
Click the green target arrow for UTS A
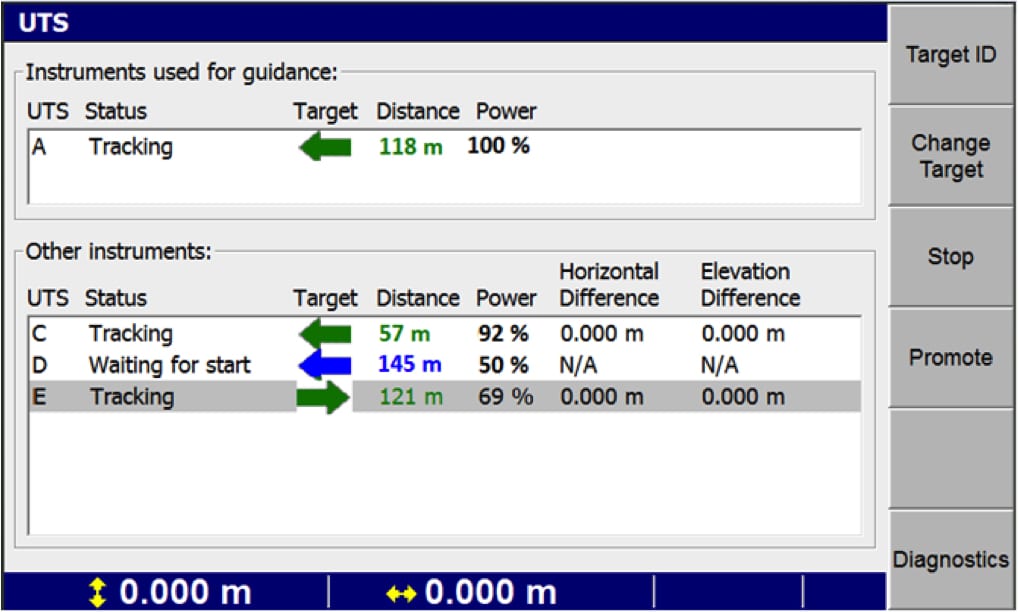click(x=325, y=147)
